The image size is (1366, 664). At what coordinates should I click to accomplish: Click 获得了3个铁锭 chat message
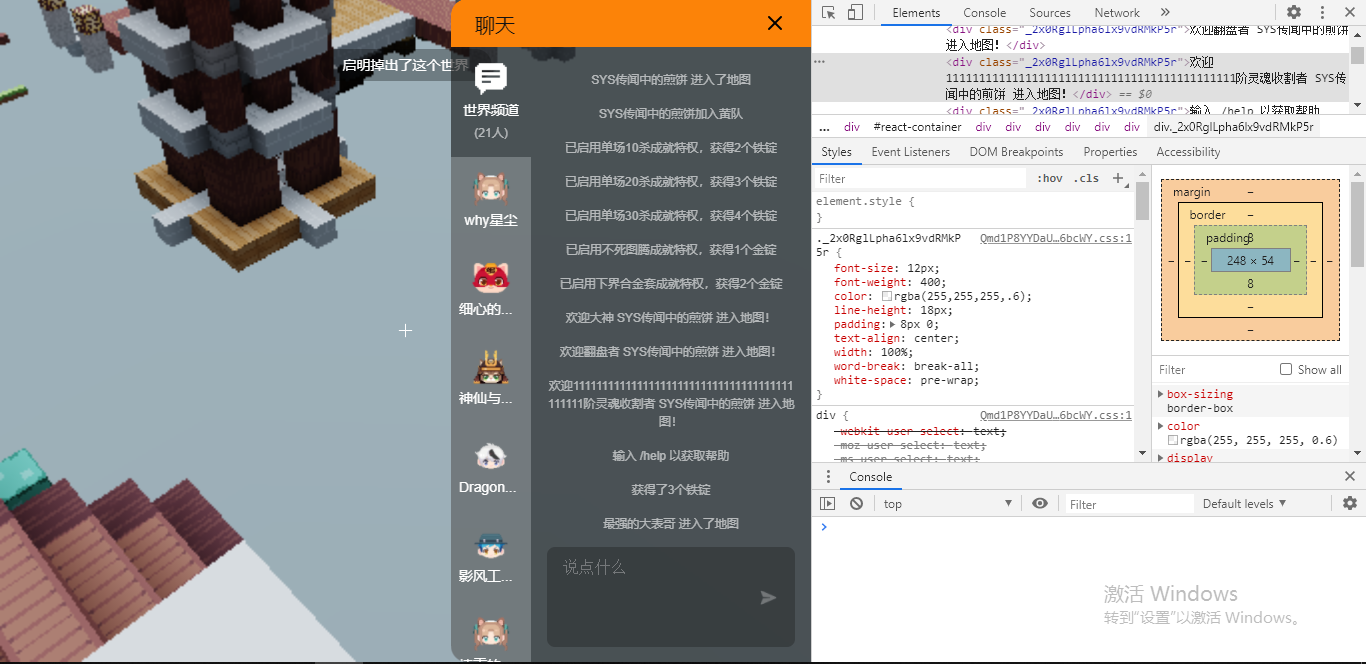click(671, 489)
